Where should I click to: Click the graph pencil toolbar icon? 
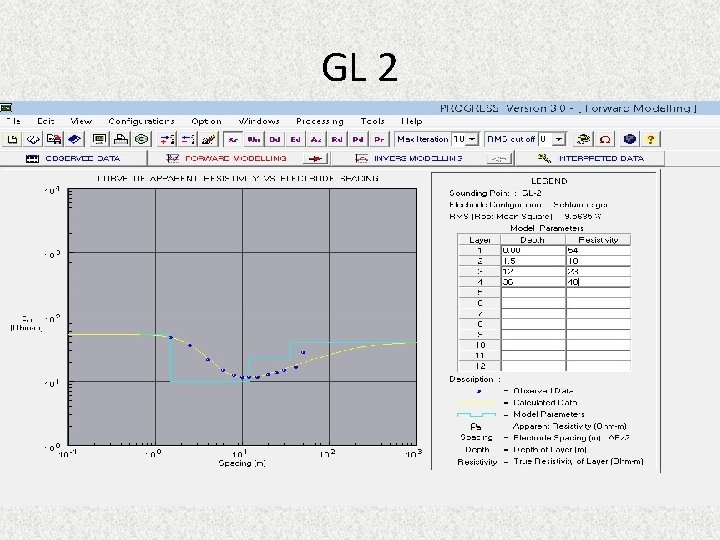(x=208, y=139)
